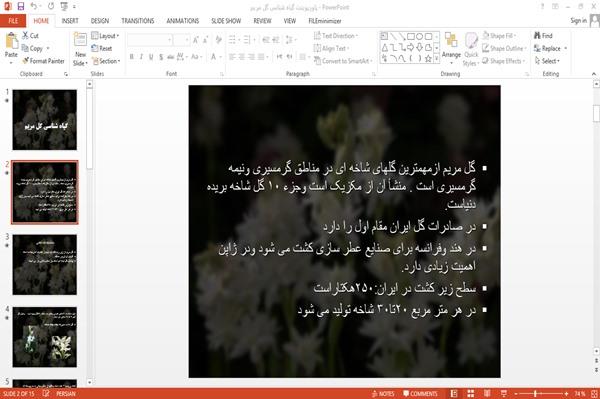Screen dimensions: 600x399
Task: Open COMMENTS from the status bar
Action: [x=420, y=394]
